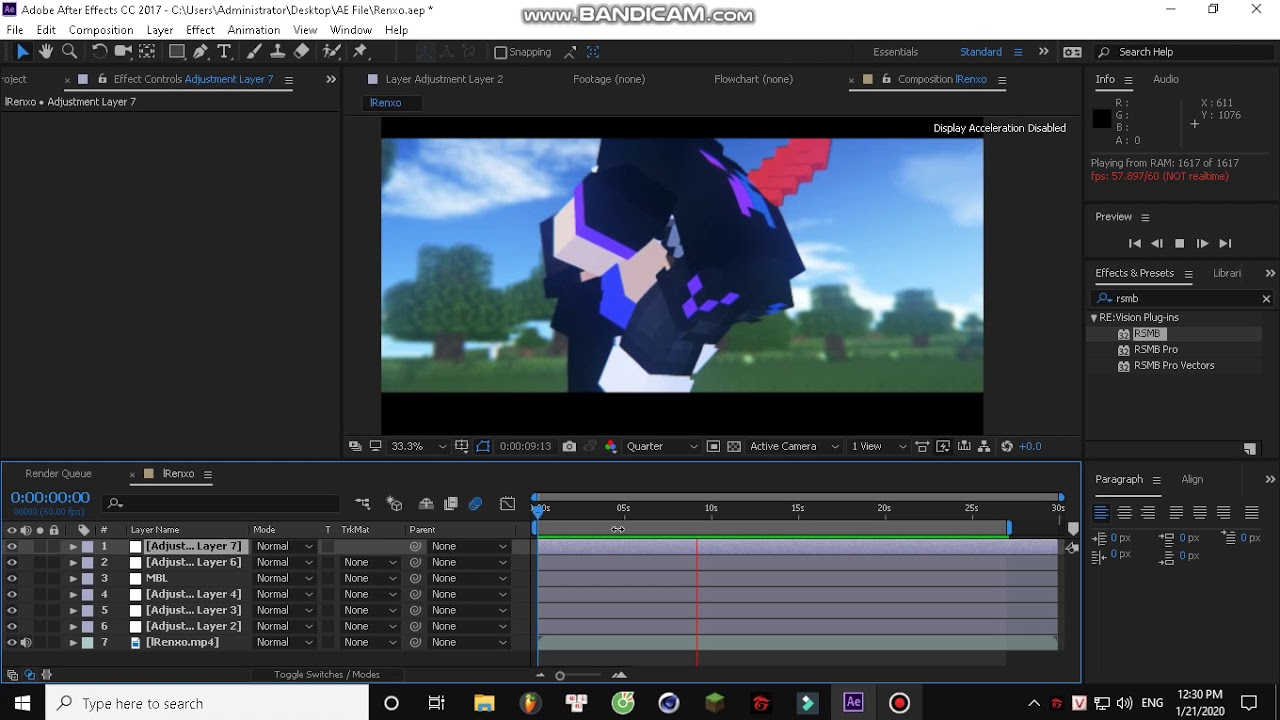The image size is (1280, 720).
Task: Hide Adjustment Layer 7 eye toggle
Action: [12, 547]
